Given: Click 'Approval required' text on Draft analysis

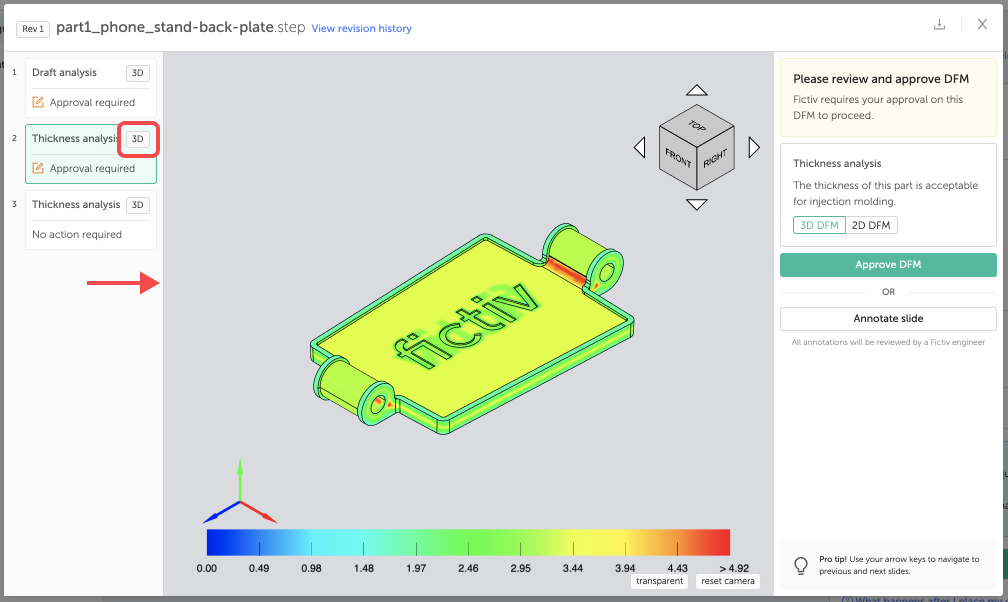Looking at the screenshot, I should coord(92,102).
